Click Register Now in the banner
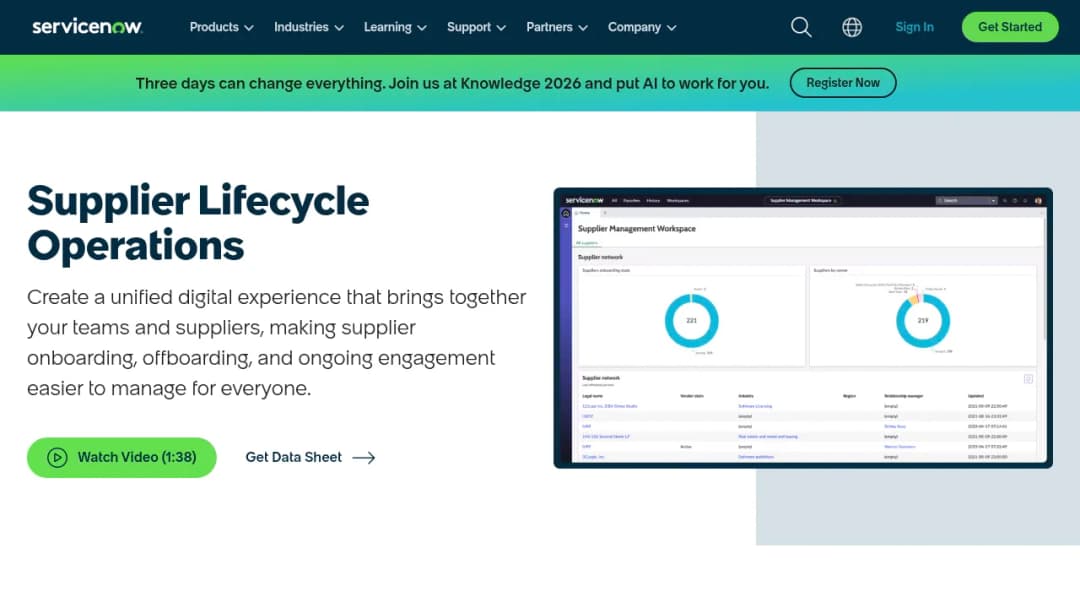This screenshot has width=1080, height=608. click(843, 83)
